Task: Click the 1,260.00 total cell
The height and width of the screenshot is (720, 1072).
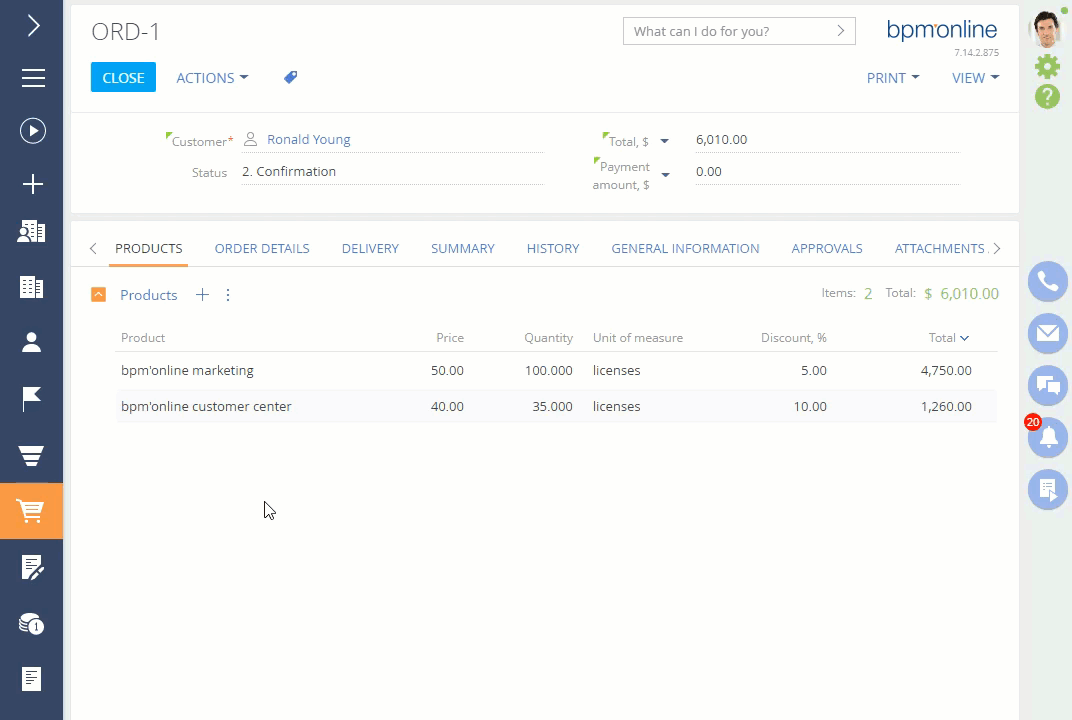Action: (x=946, y=406)
